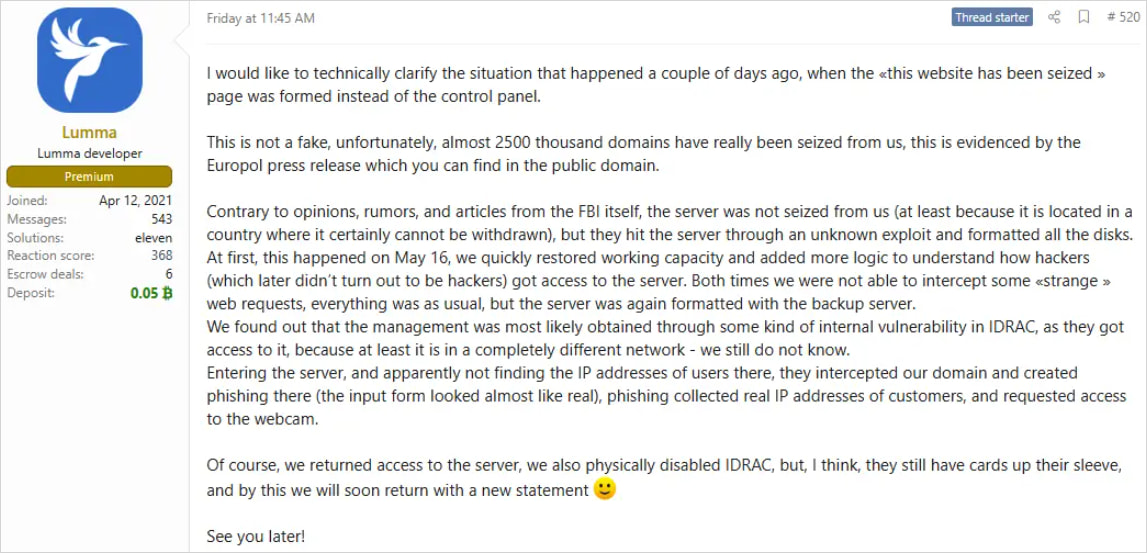
Task: Click the Premium user banner
Action: pos(90,177)
